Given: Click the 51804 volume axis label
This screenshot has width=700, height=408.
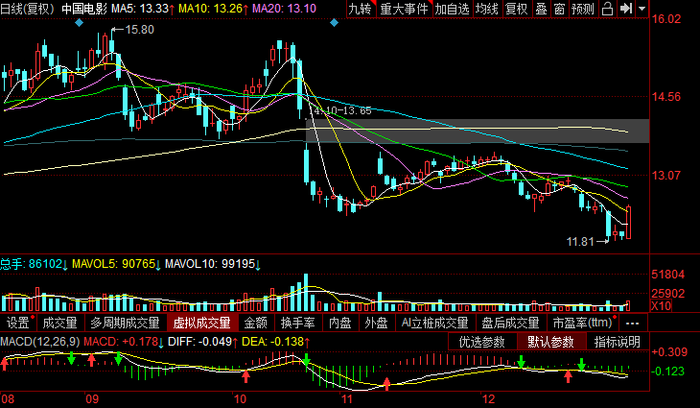Looking at the screenshot, I should pyautogui.click(x=668, y=275).
